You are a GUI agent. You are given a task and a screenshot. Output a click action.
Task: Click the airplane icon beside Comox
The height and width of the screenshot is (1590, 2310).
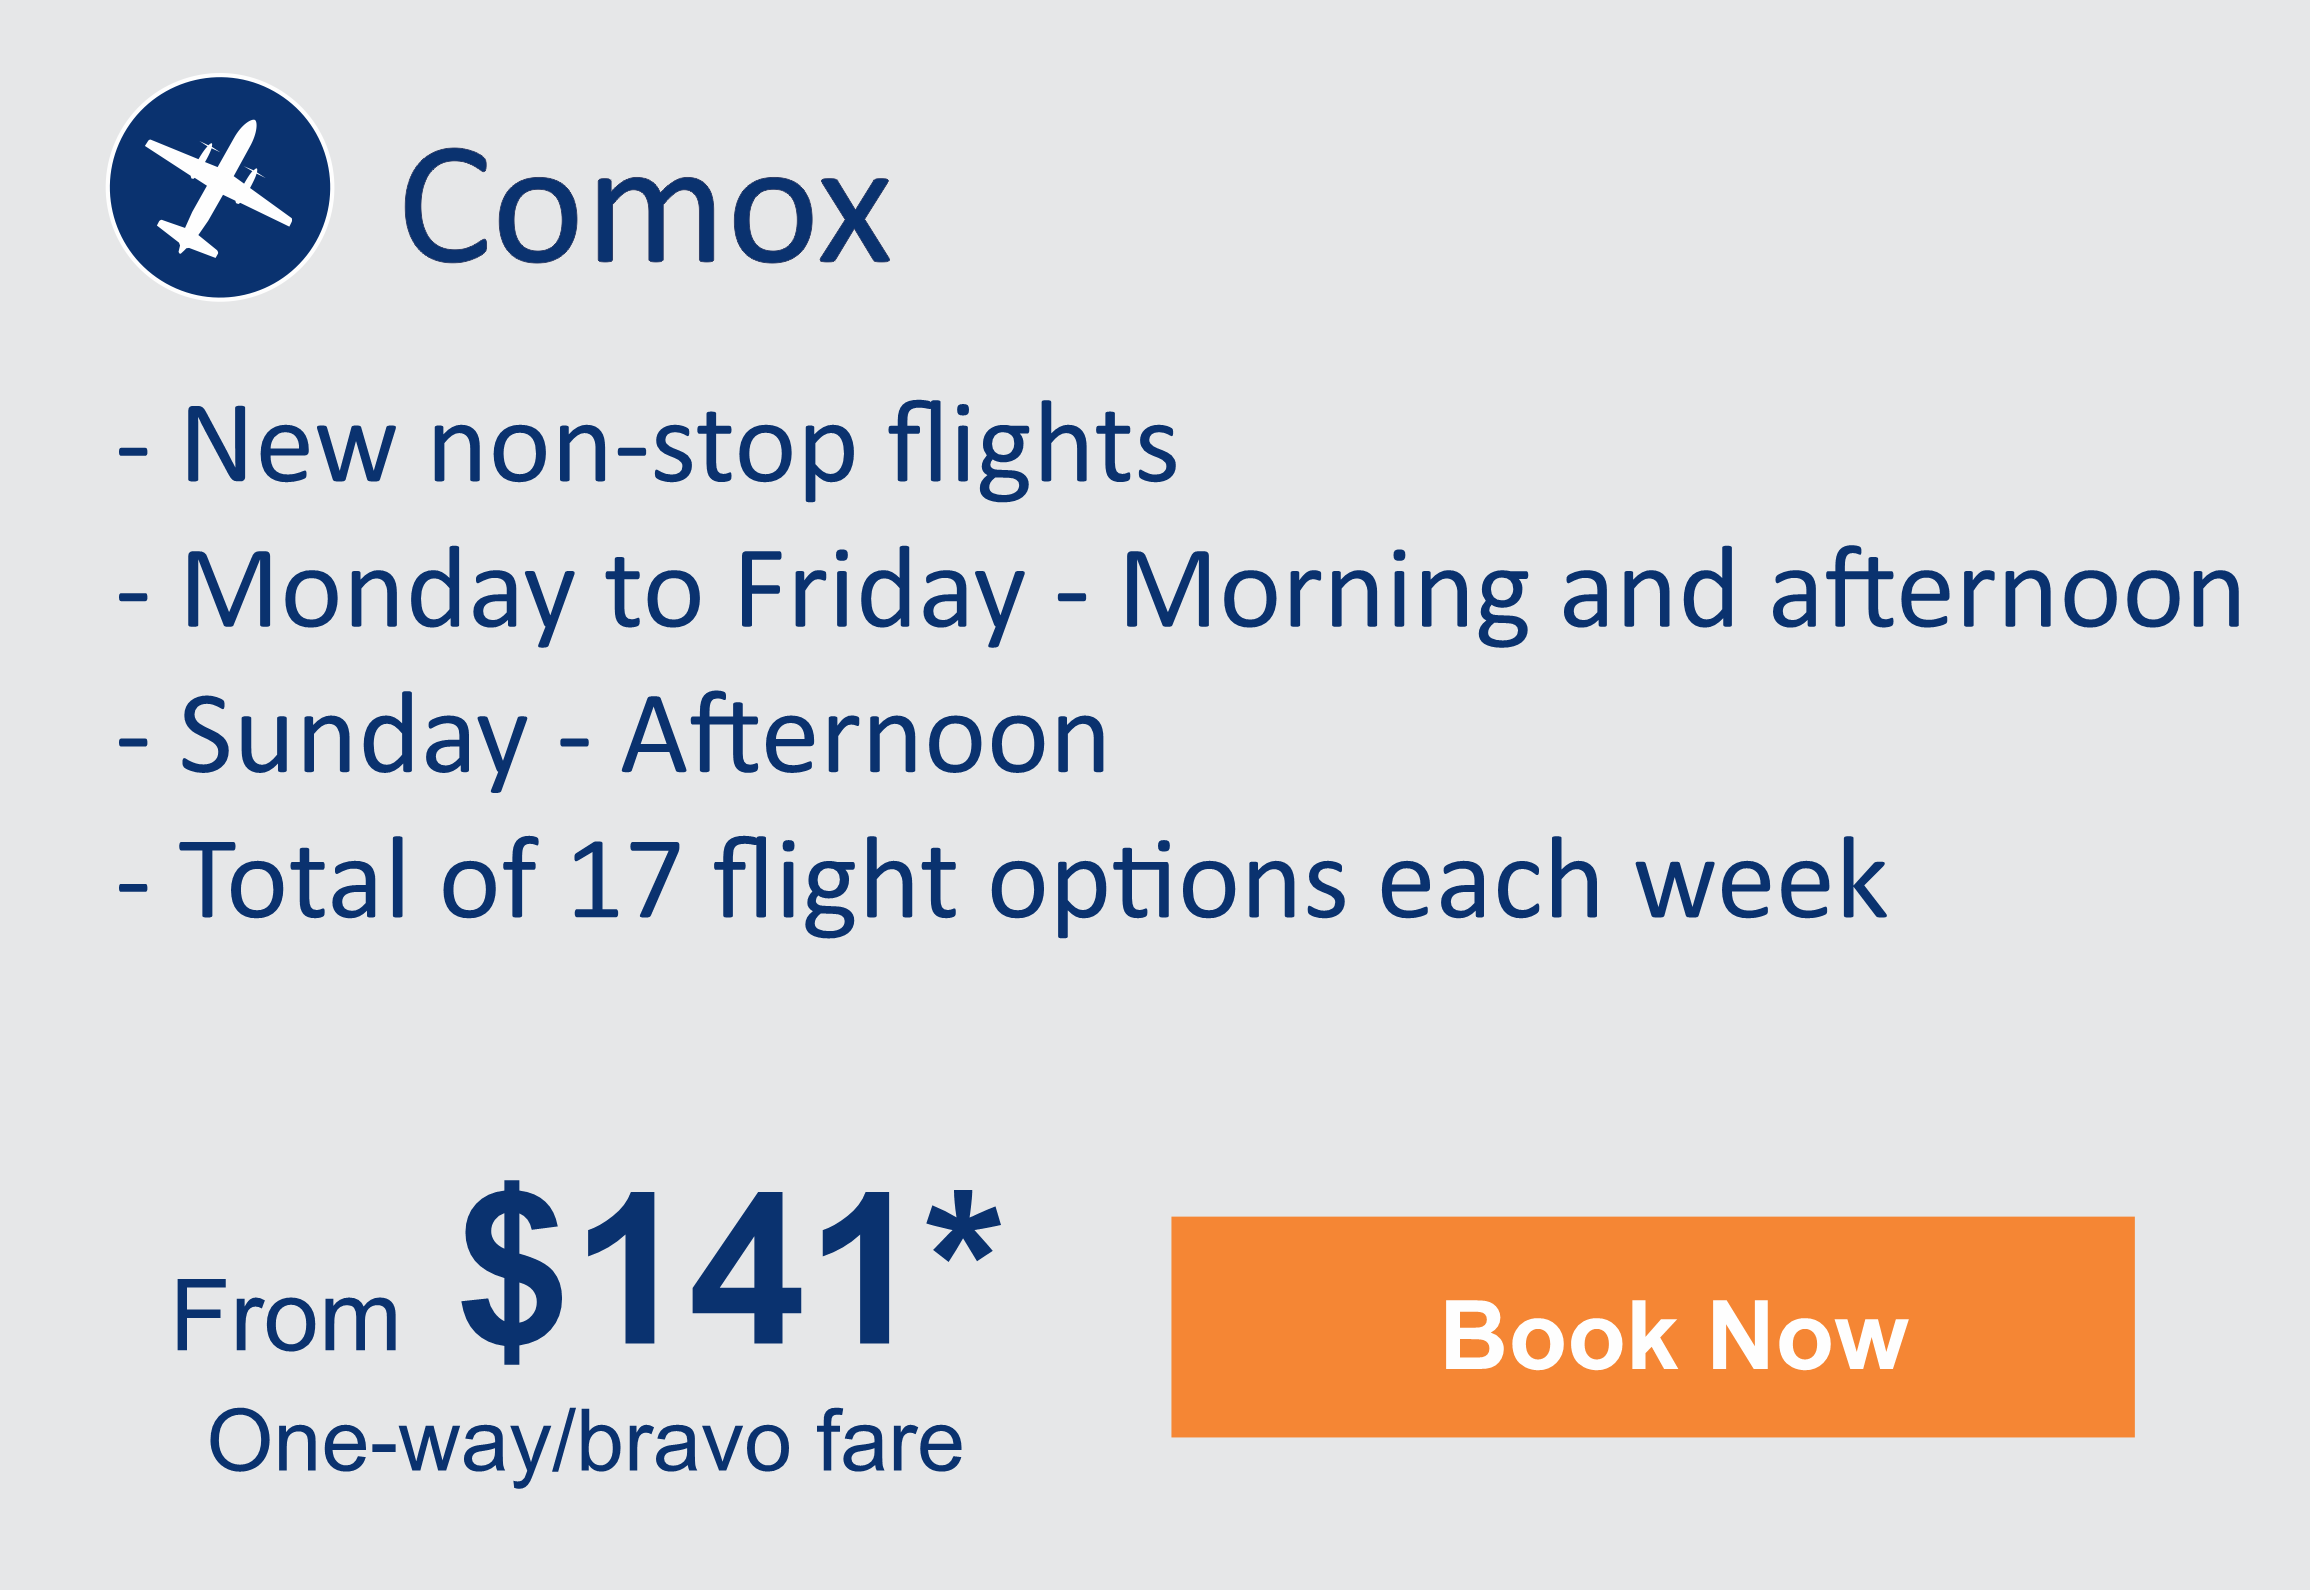(220, 187)
